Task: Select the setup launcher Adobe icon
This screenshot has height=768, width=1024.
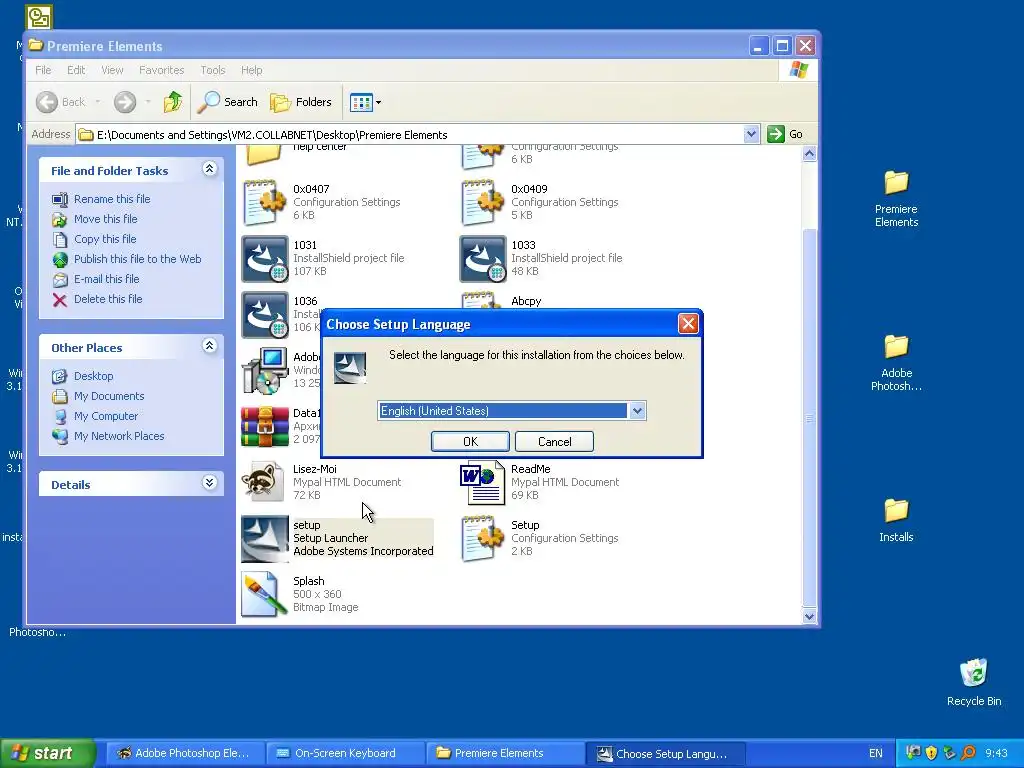Action: pyautogui.click(x=264, y=539)
